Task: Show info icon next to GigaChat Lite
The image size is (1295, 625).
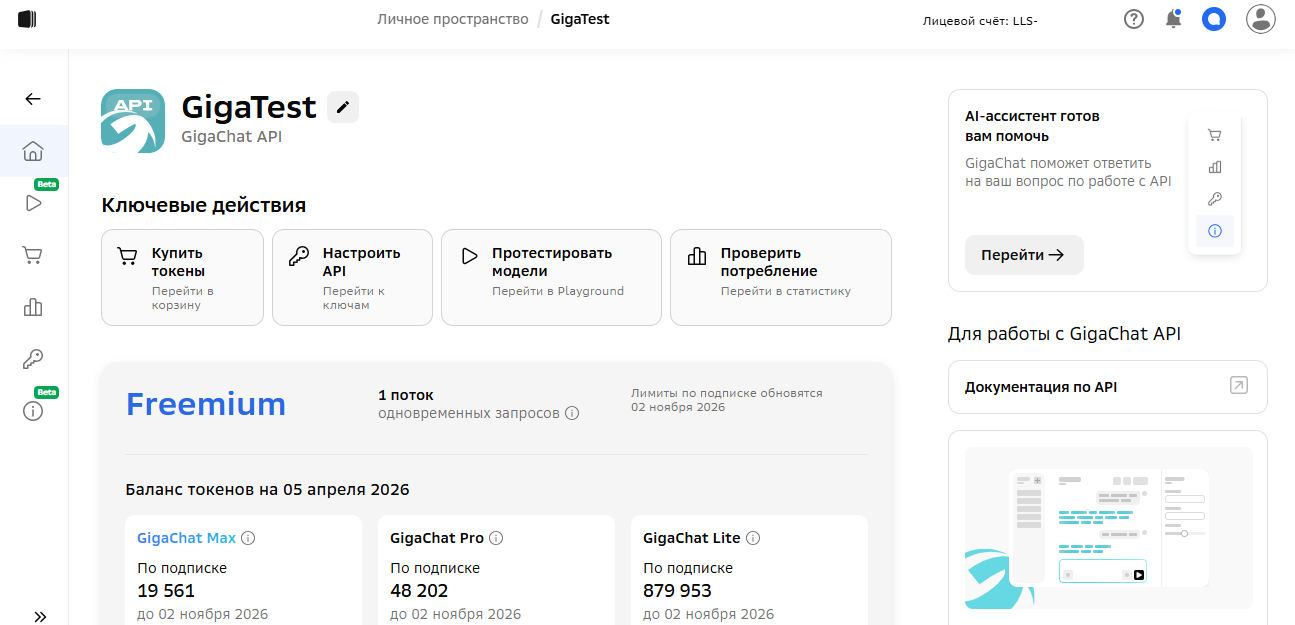Action: [753, 538]
